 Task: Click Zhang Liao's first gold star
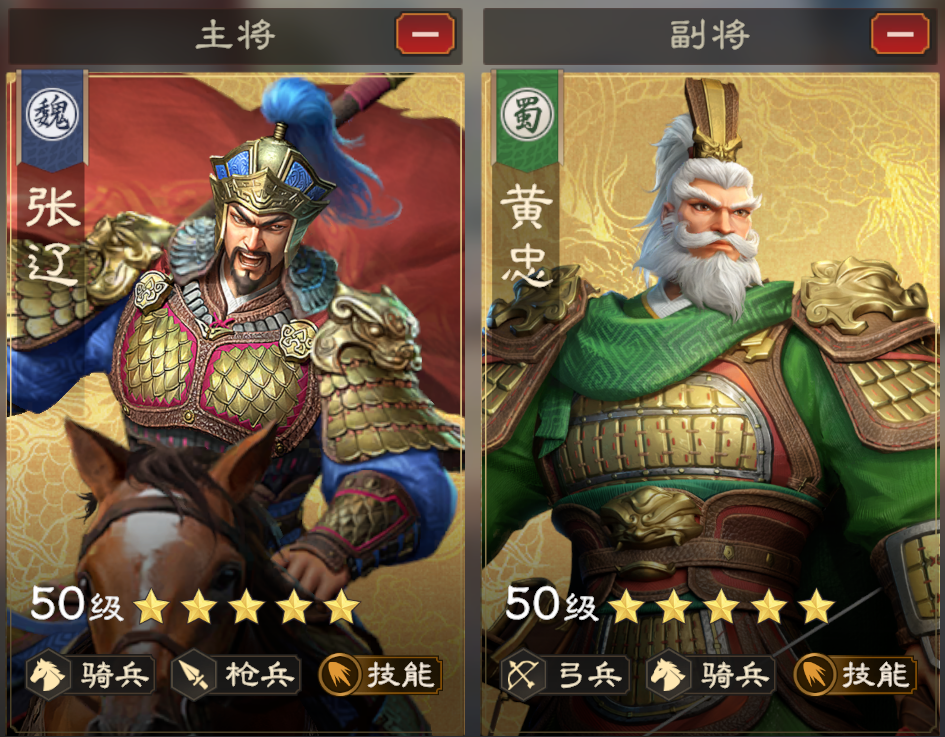click(151, 606)
